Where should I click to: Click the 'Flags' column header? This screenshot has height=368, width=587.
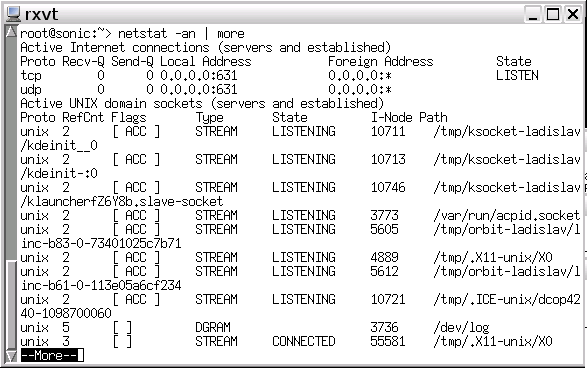click(128, 118)
